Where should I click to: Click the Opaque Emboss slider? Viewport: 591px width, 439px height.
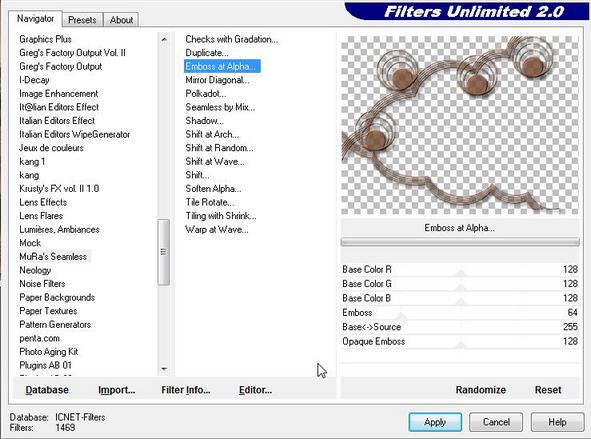coord(460,341)
